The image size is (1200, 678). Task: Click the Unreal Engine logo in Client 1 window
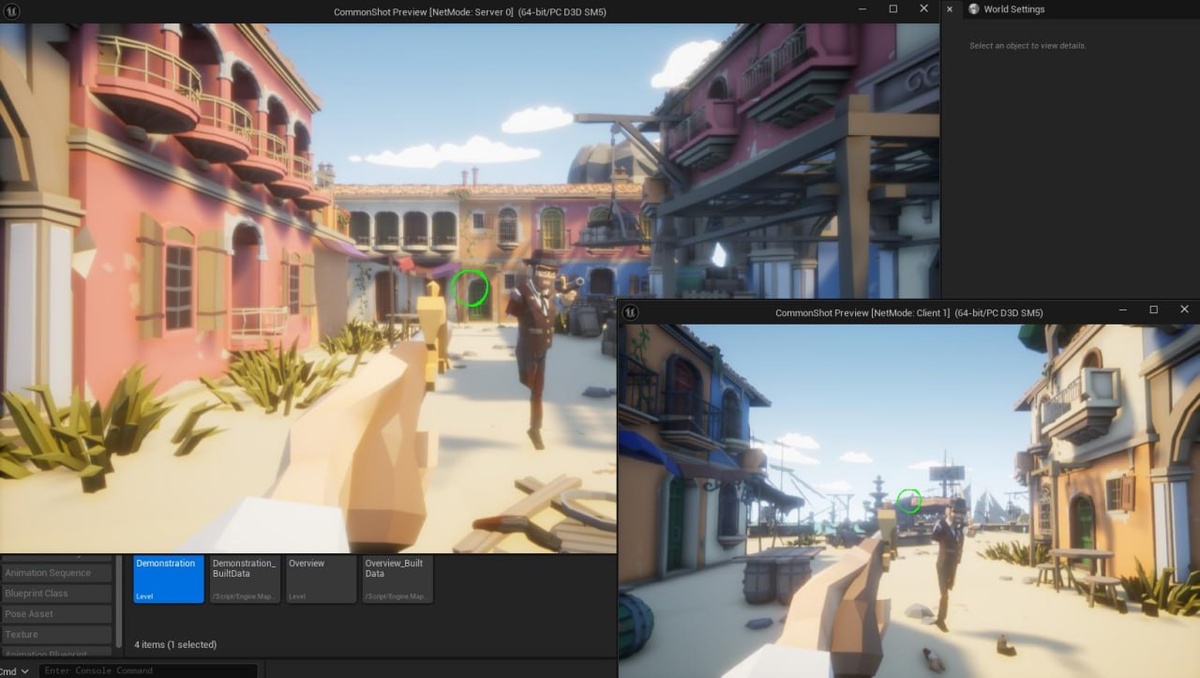click(630, 313)
